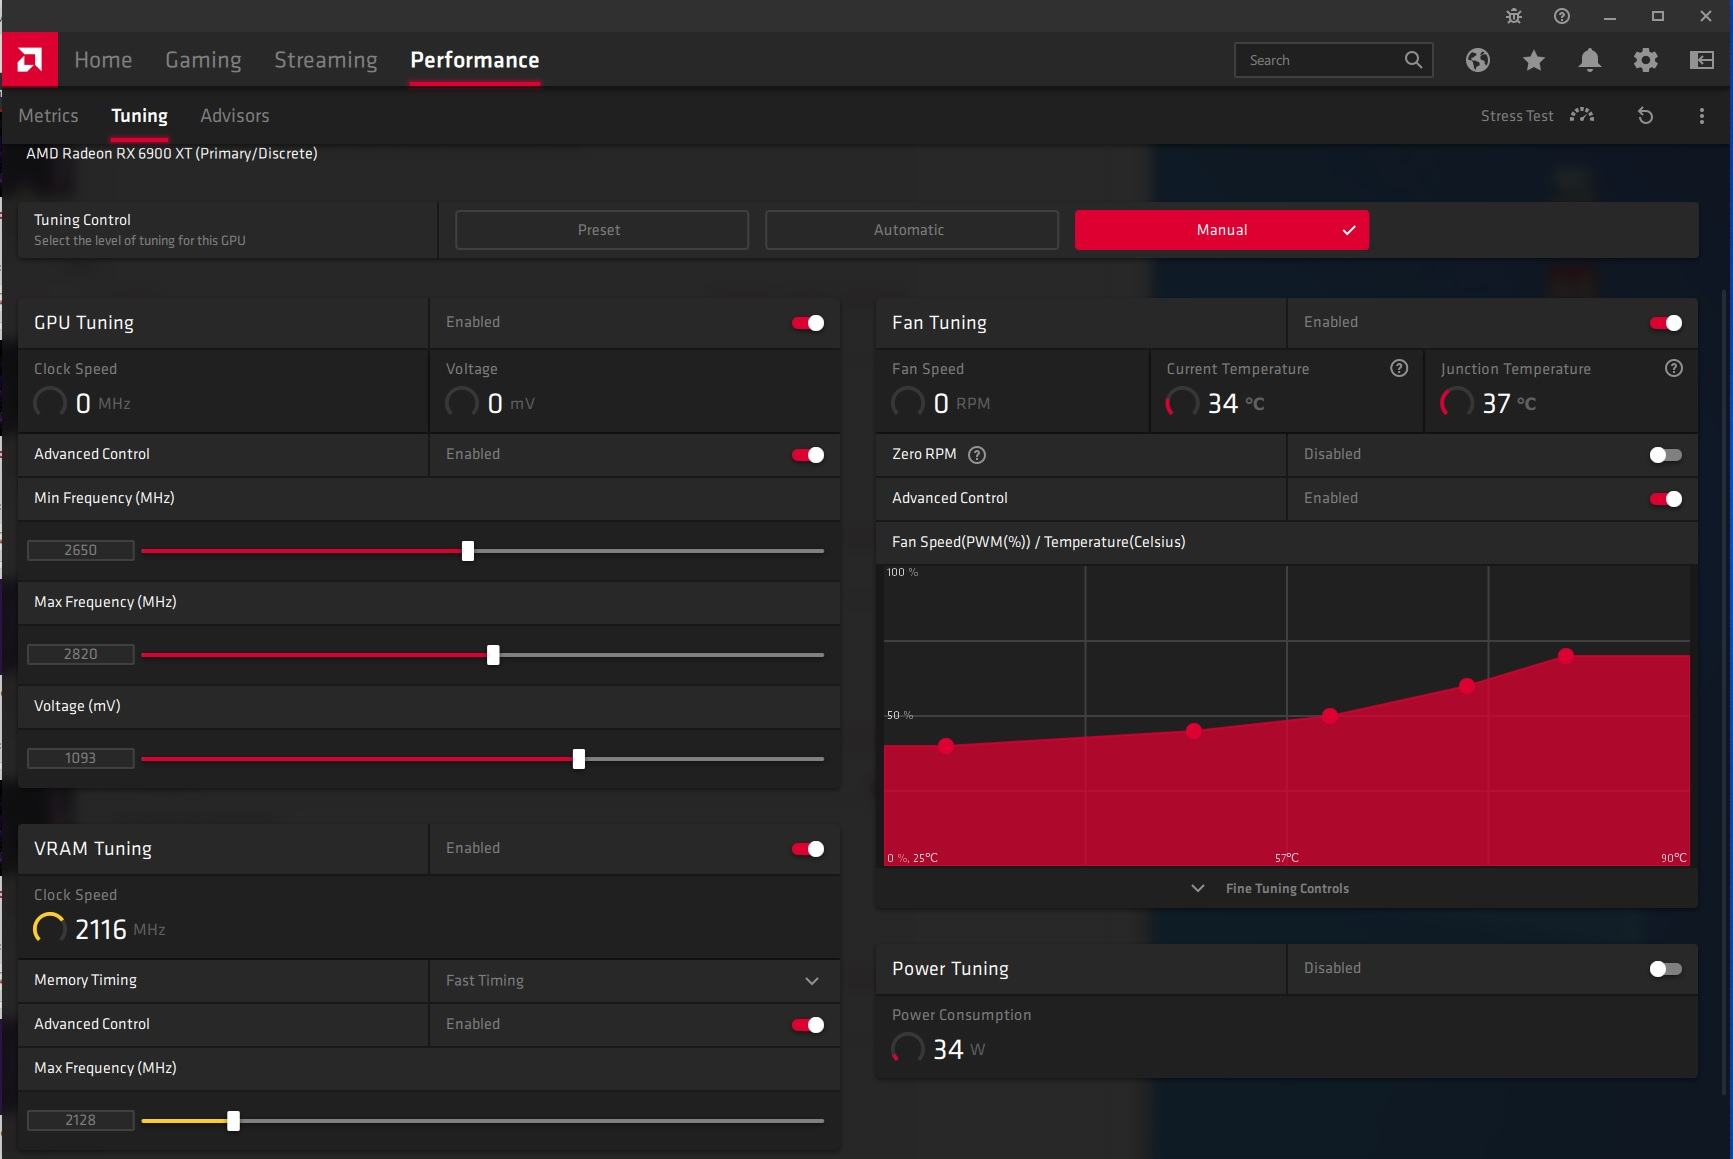The height and width of the screenshot is (1159, 1733).
Task: Click the last fan curve point
Action: (x=1566, y=656)
